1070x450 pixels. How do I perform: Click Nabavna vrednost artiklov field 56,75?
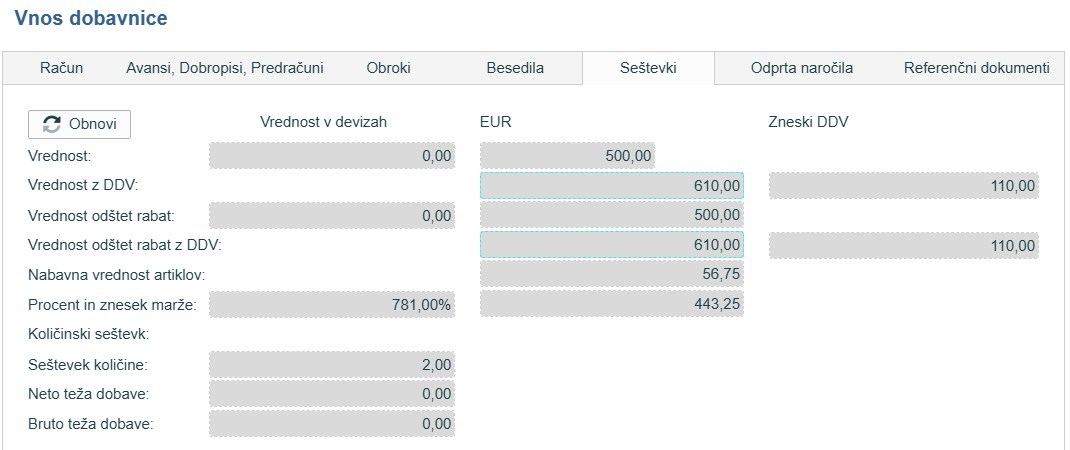click(x=611, y=274)
